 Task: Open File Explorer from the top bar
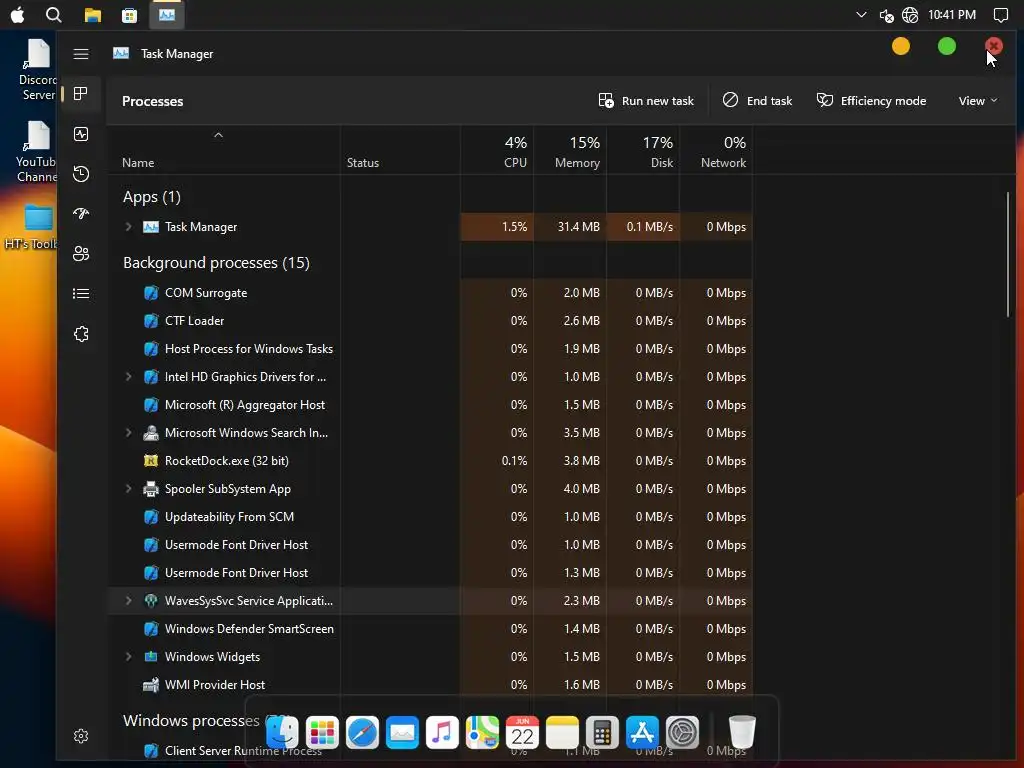pyautogui.click(x=93, y=14)
